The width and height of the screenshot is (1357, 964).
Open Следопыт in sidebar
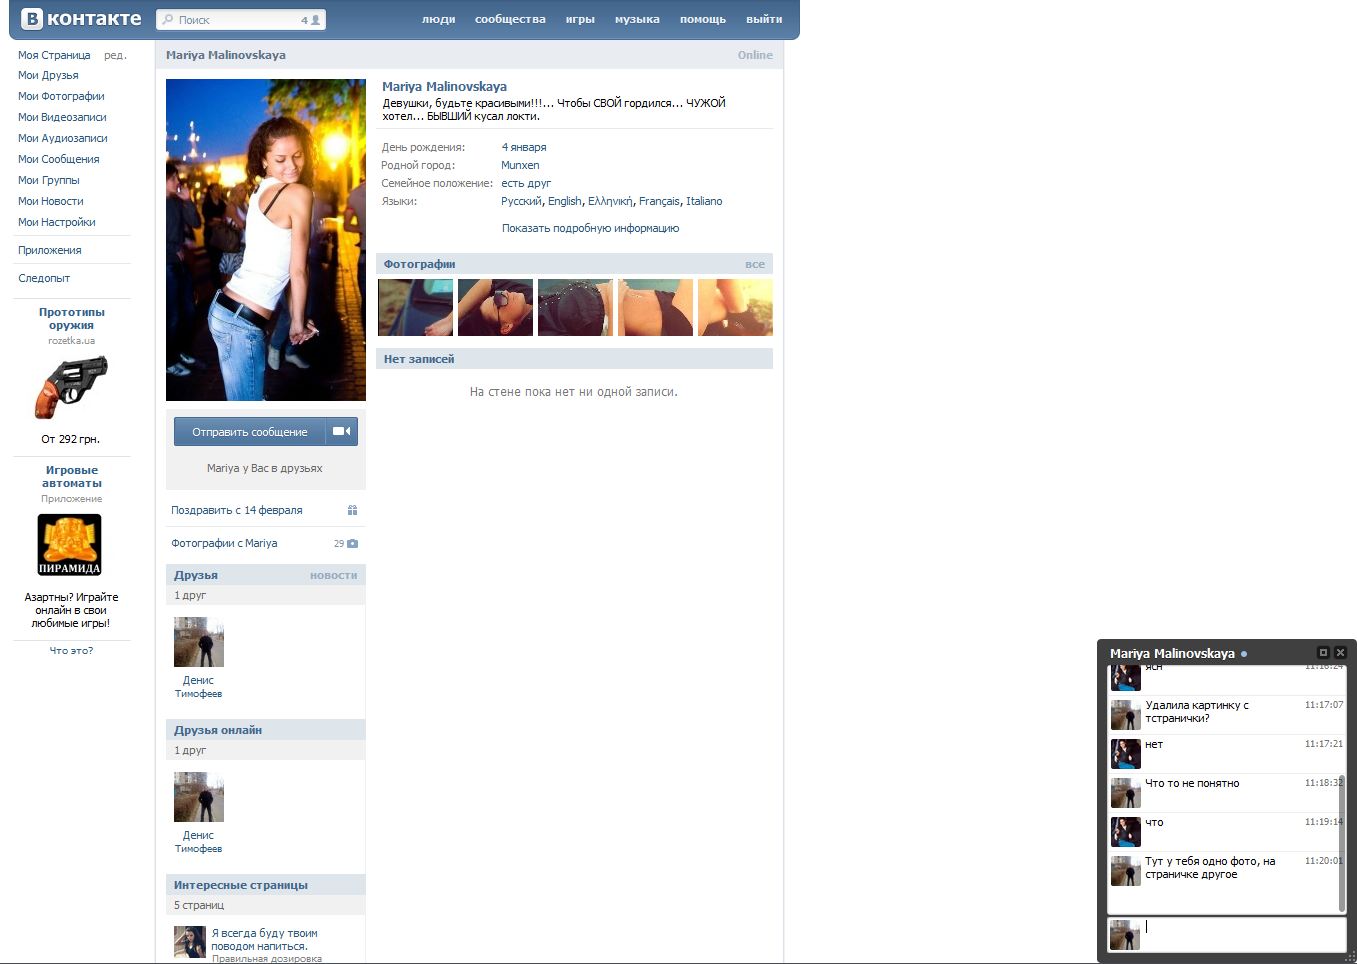point(44,278)
